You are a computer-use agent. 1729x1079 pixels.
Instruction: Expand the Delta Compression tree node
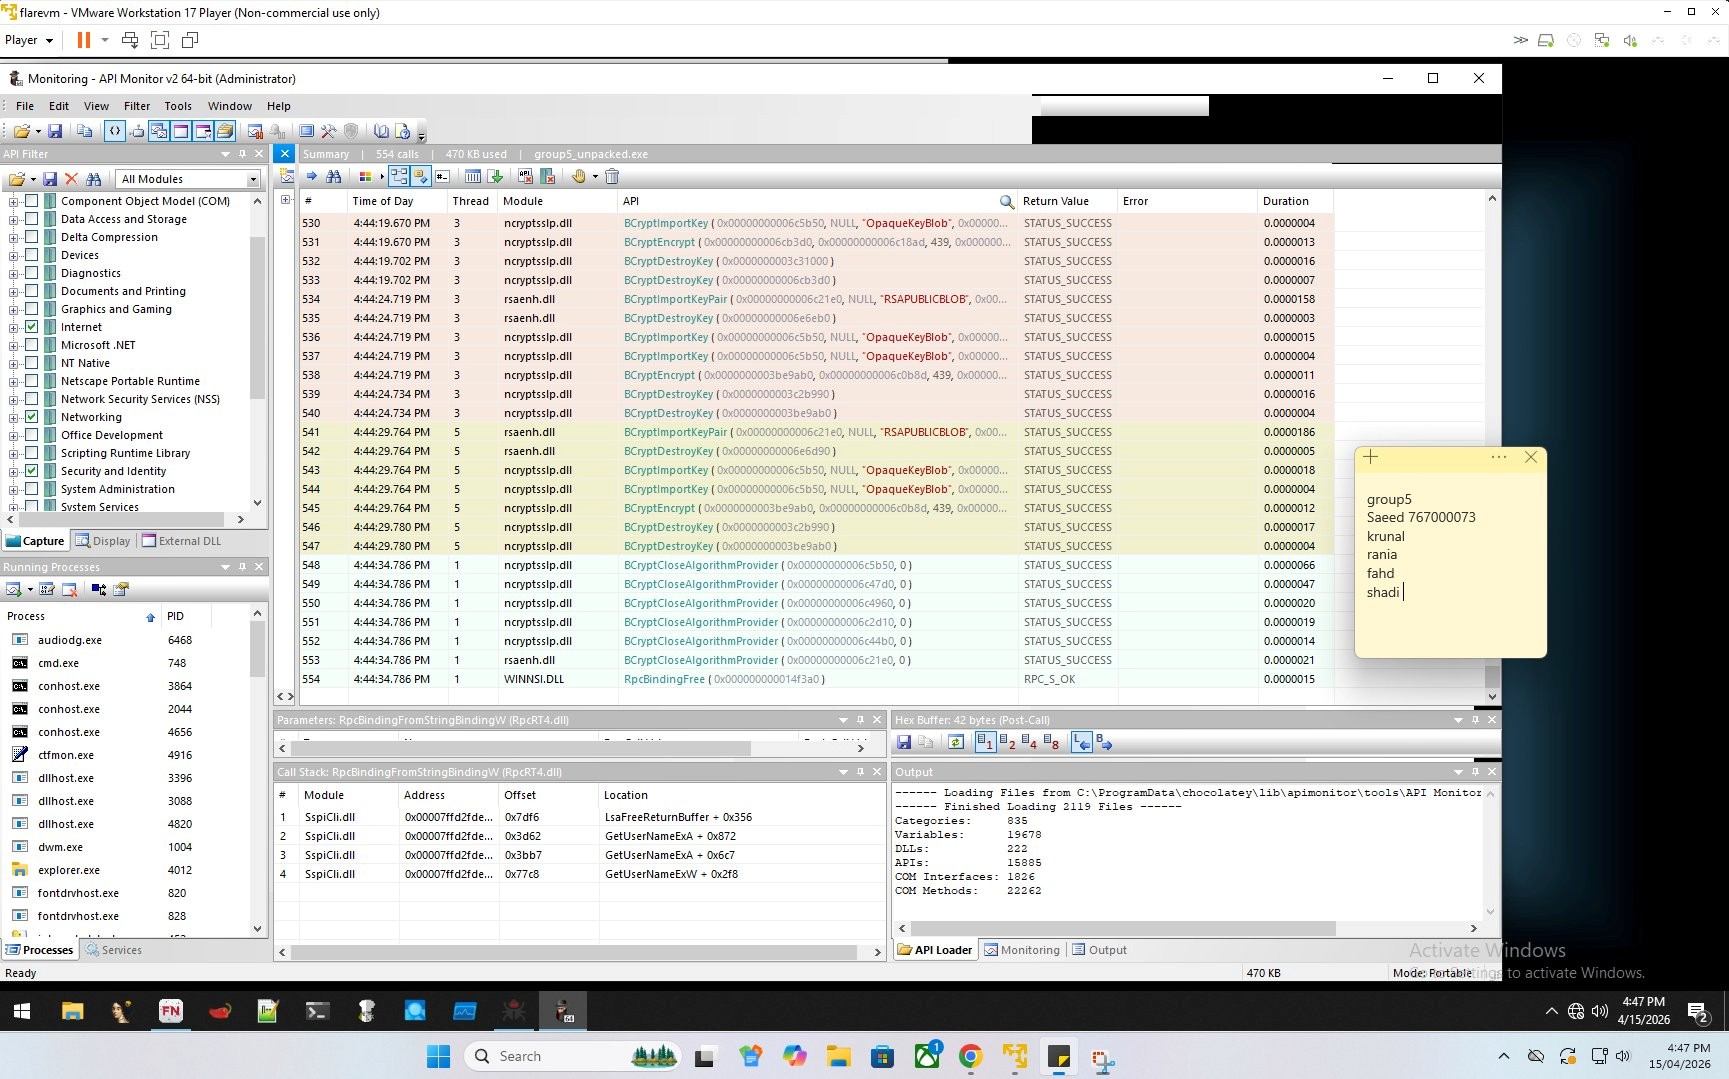tap(14, 237)
